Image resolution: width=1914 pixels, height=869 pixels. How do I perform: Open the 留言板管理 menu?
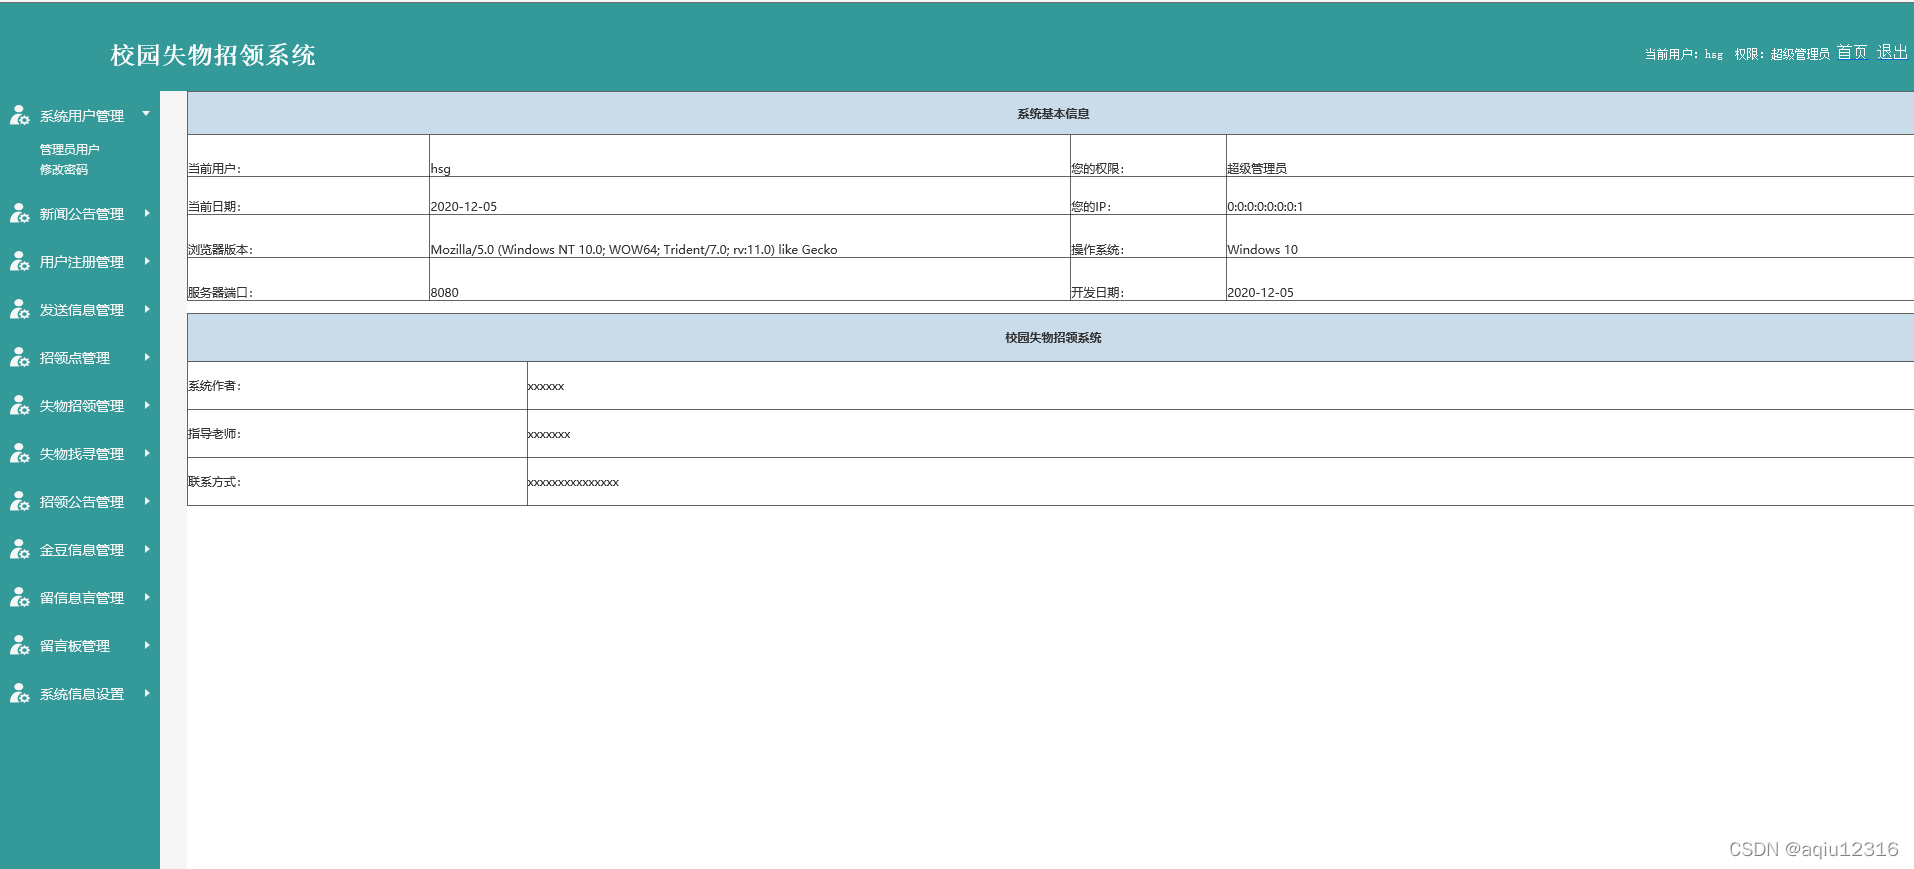point(75,646)
